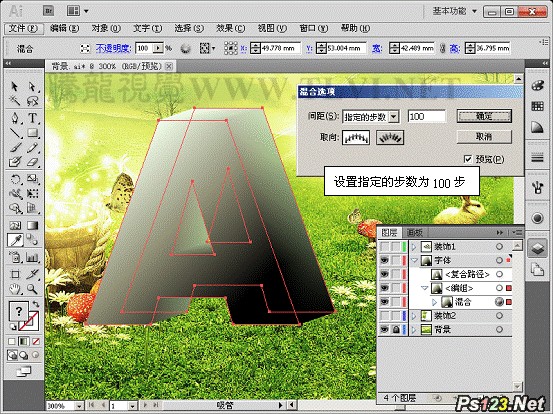553x414 pixels.
Task: Select the Zoom magnifier tool
Action: tap(32, 290)
